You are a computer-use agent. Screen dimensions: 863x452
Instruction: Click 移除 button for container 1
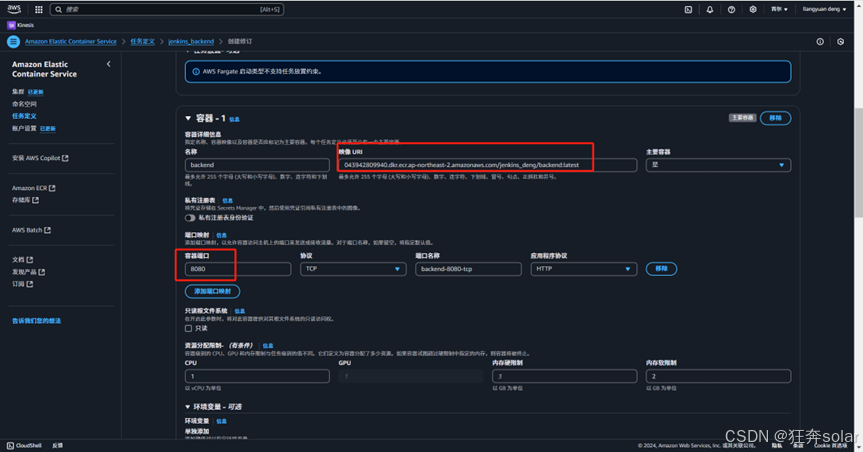[775, 118]
